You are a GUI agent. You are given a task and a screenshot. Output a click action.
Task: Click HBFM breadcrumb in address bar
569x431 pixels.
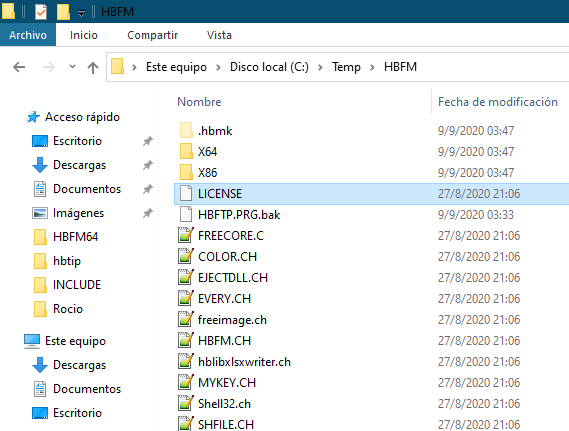click(x=400, y=67)
